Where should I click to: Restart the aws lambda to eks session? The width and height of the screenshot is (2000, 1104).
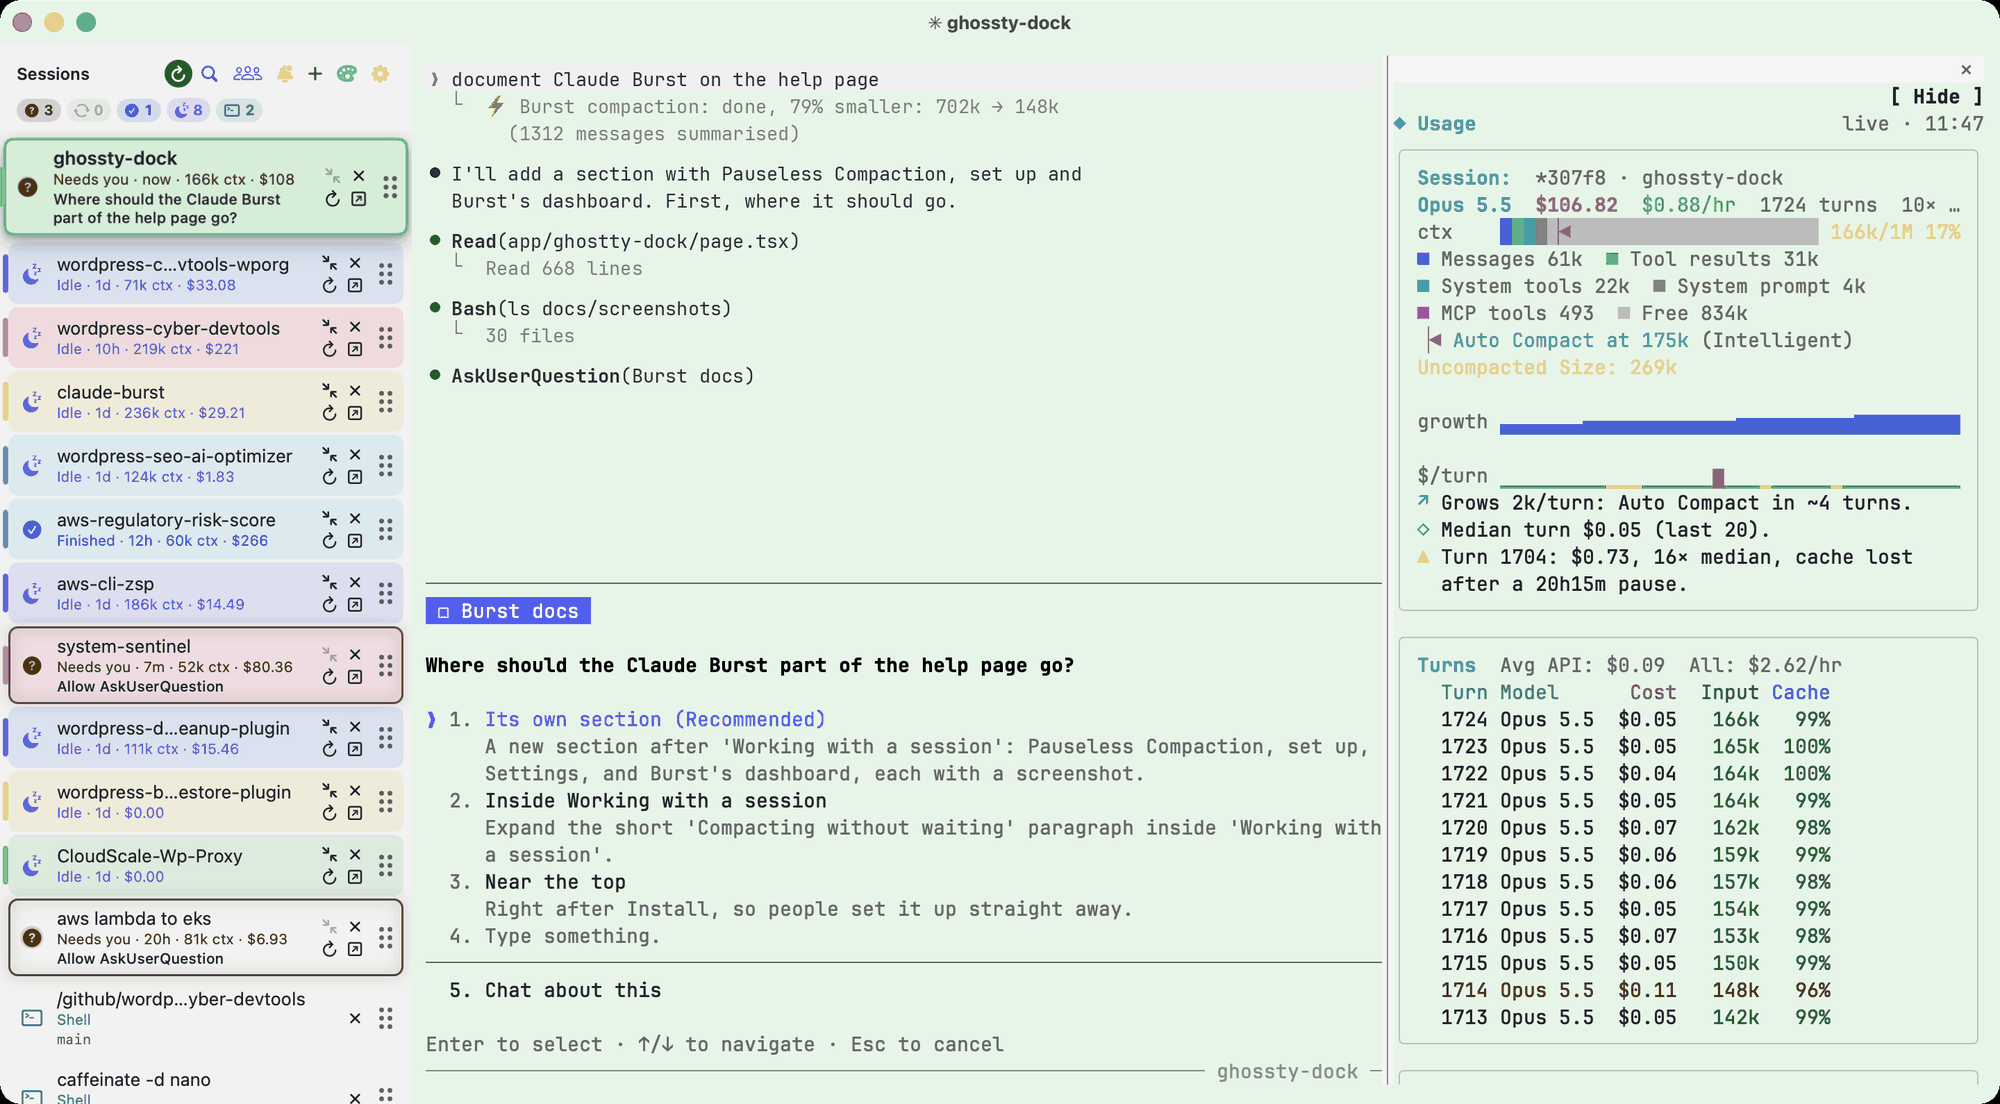(329, 949)
